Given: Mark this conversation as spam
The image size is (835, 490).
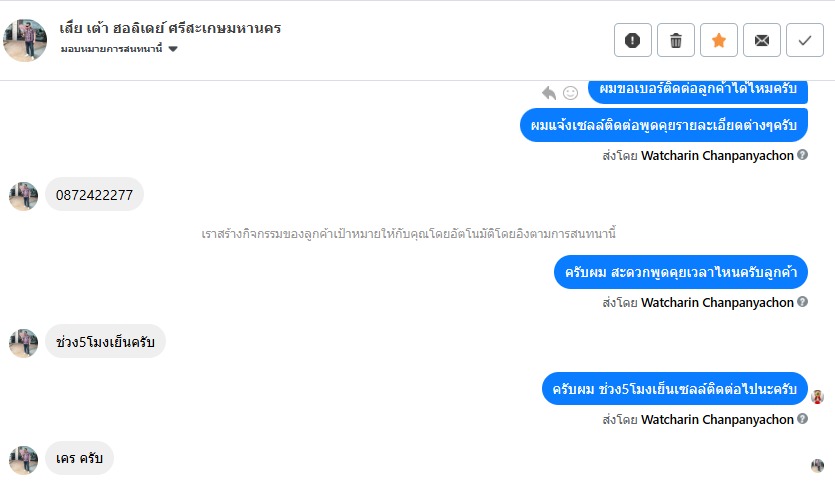Looking at the screenshot, I should [632, 40].
